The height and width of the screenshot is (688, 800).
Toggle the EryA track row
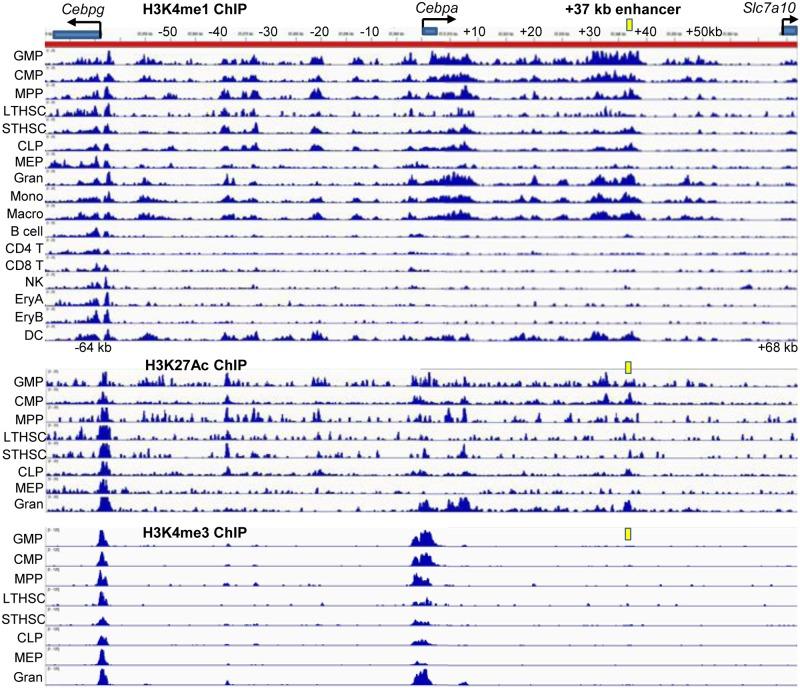pos(26,300)
